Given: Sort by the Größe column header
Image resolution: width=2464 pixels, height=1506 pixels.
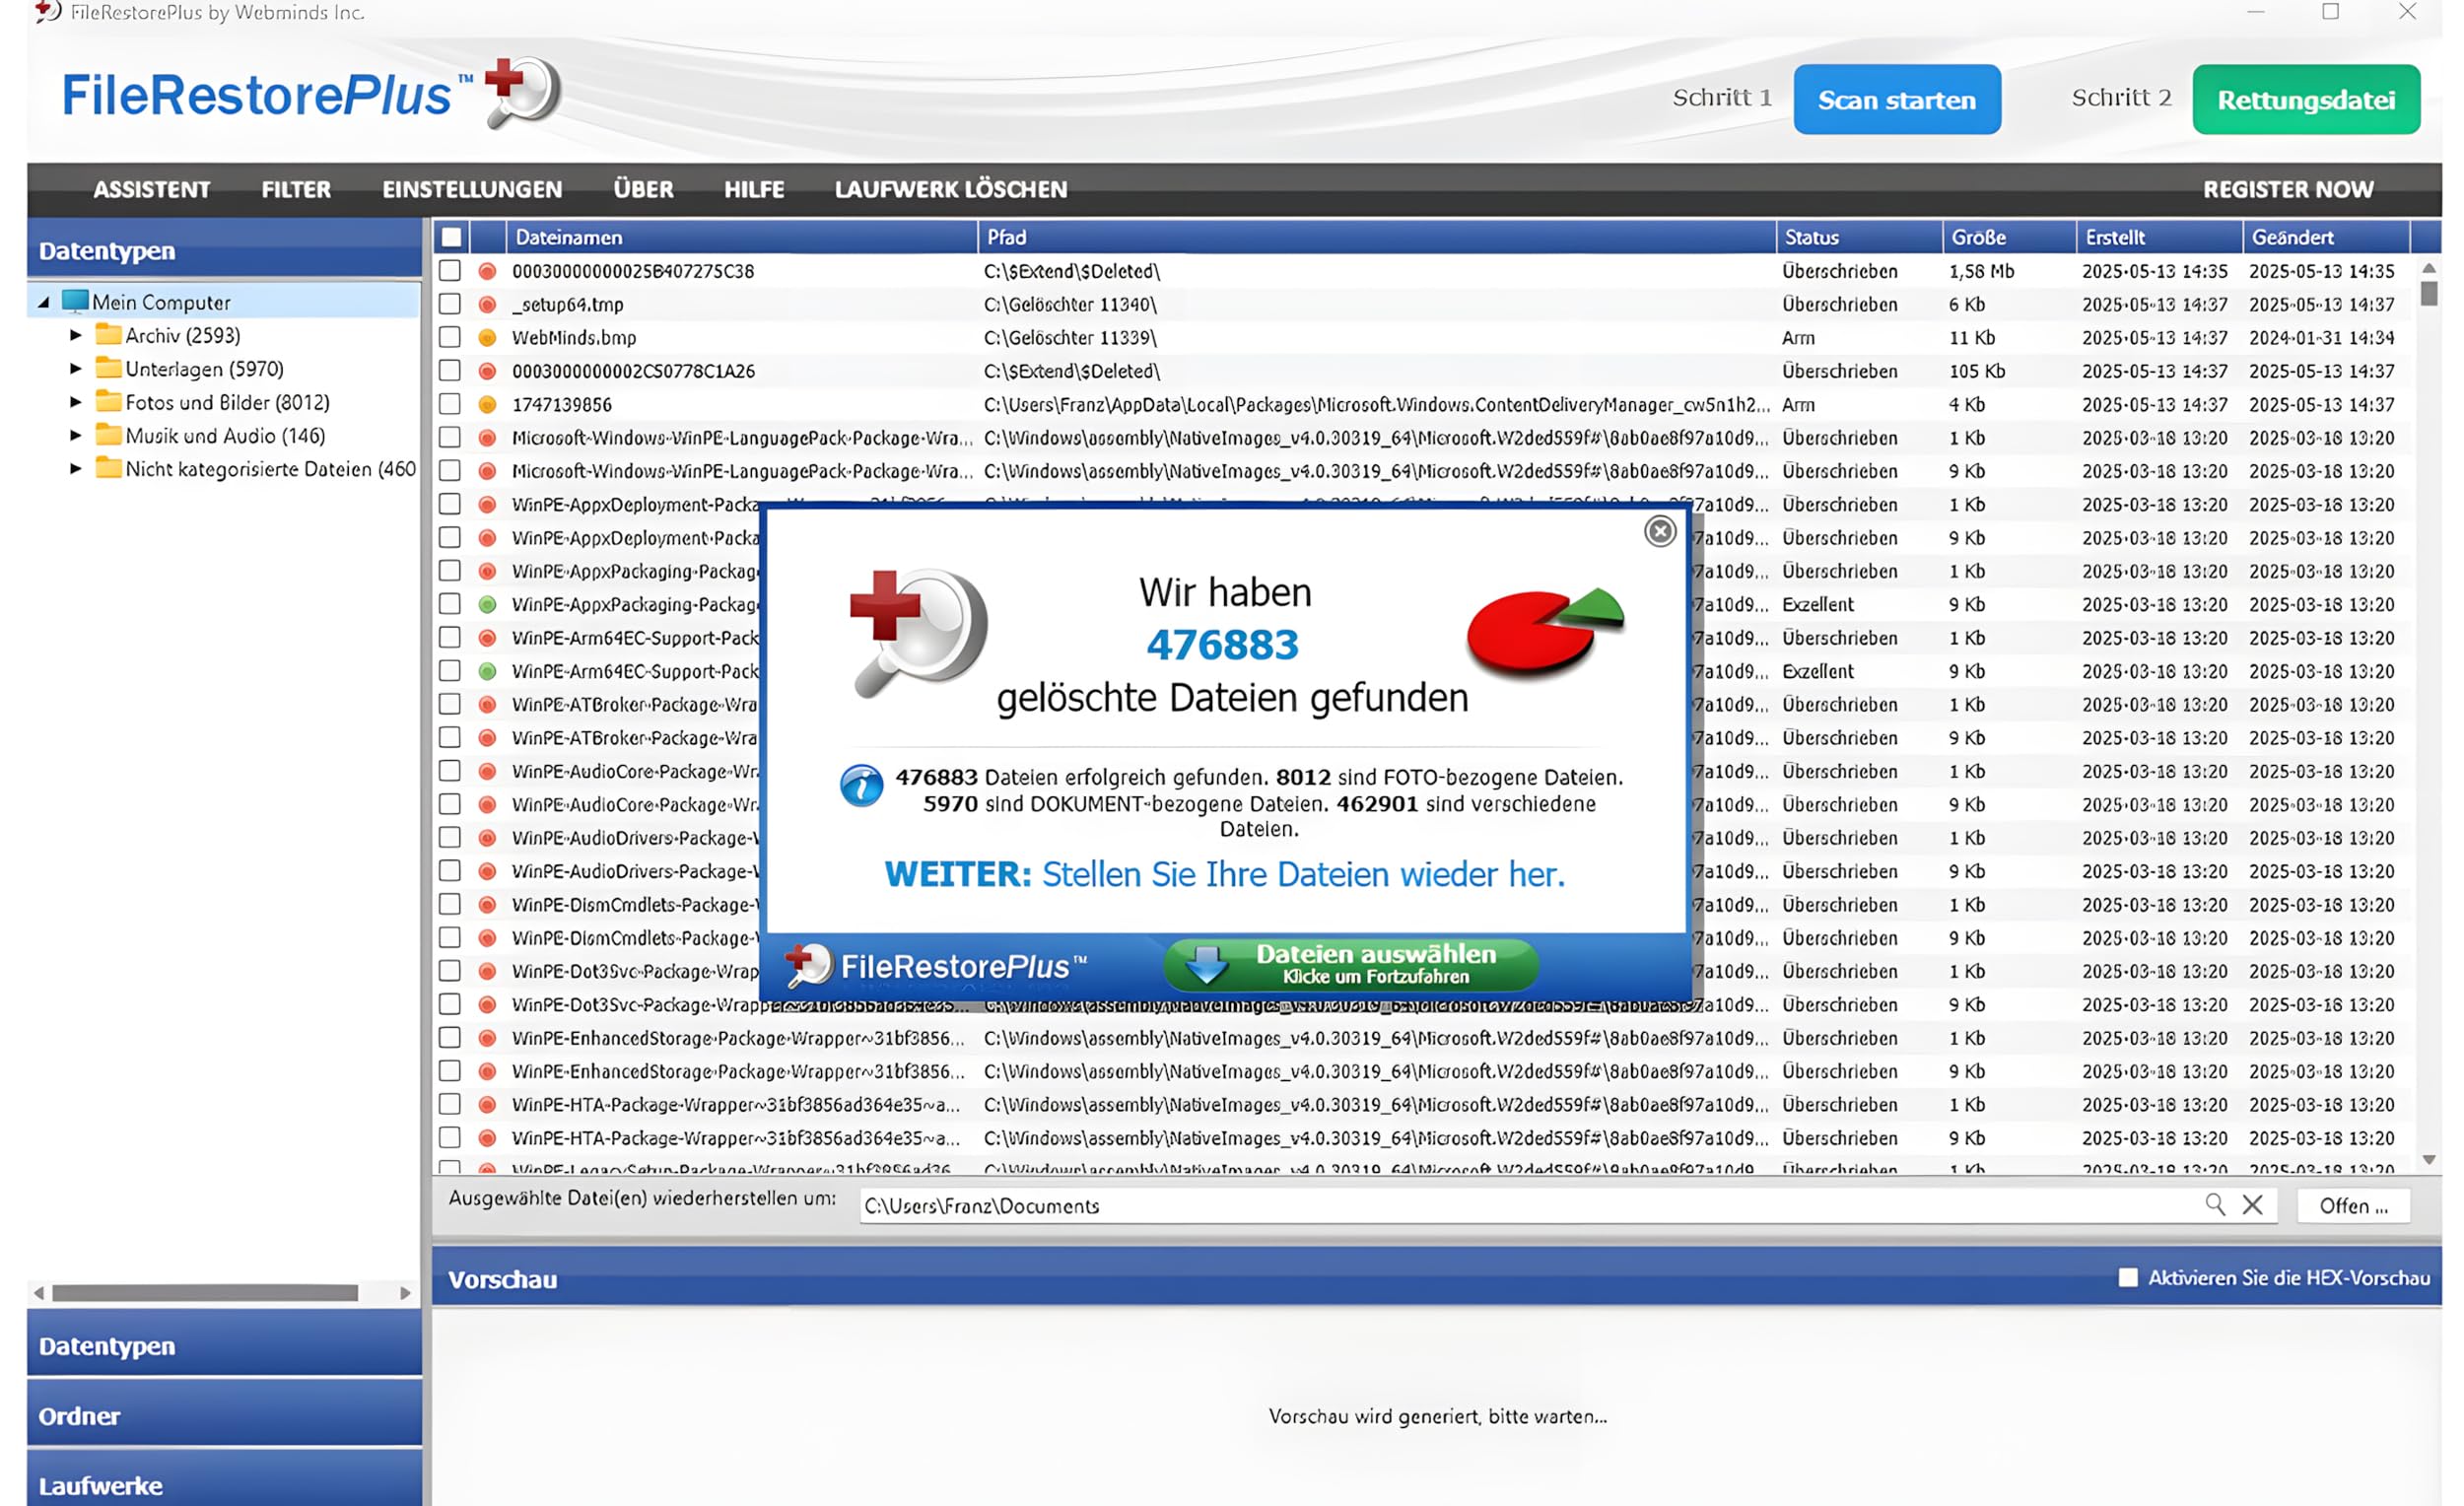Looking at the screenshot, I should (x=2008, y=237).
